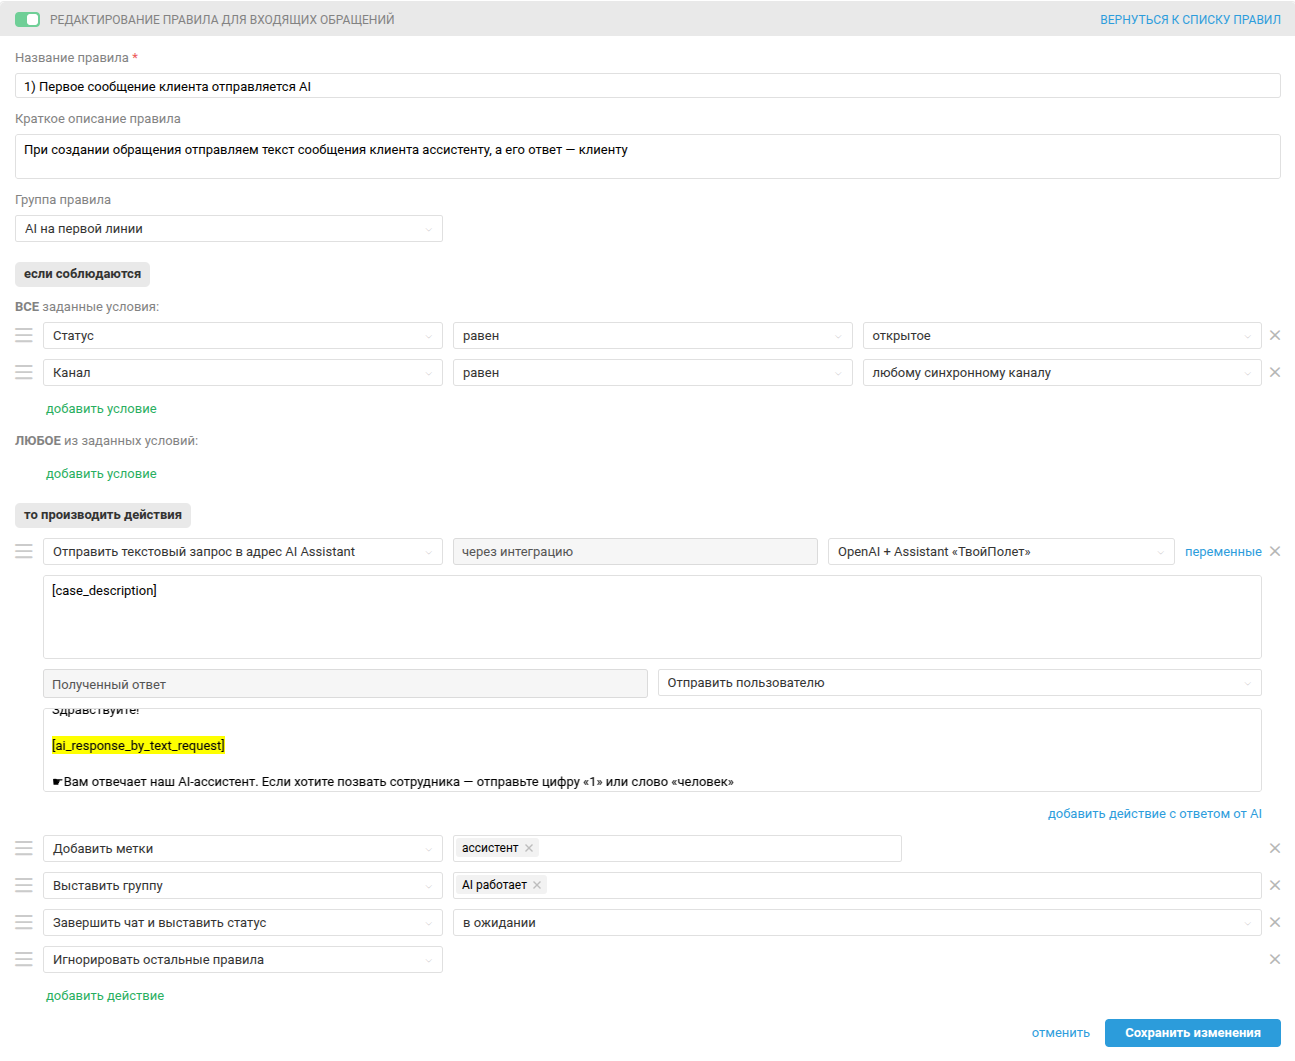Image resolution: width=1295 pixels, height=1061 pixels.
Task: Delete the Игнорировать остальные правила action
Action: click(1274, 960)
